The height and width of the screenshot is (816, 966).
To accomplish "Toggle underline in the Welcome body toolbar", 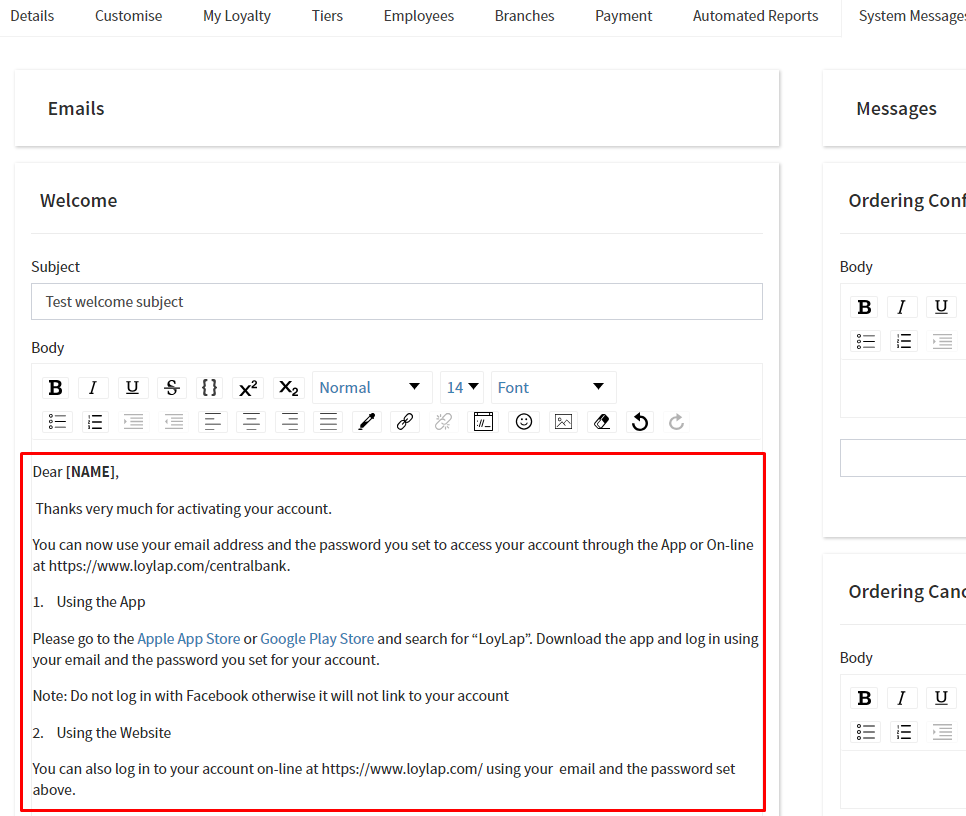I will [132, 387].
